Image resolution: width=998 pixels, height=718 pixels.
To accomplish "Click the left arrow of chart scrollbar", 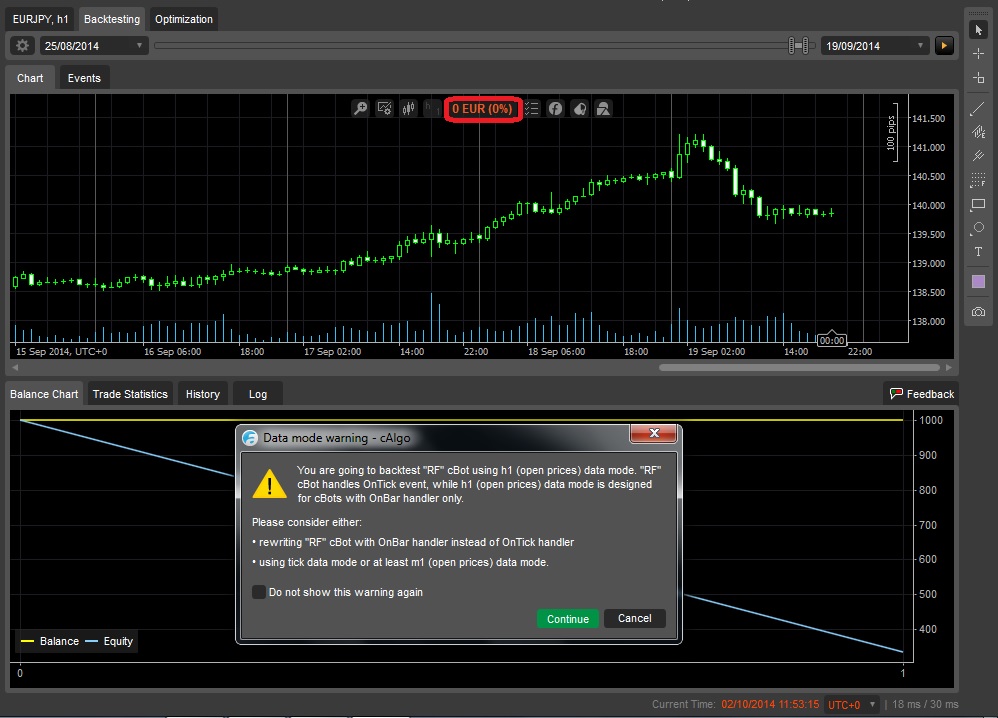I will 15,367.
